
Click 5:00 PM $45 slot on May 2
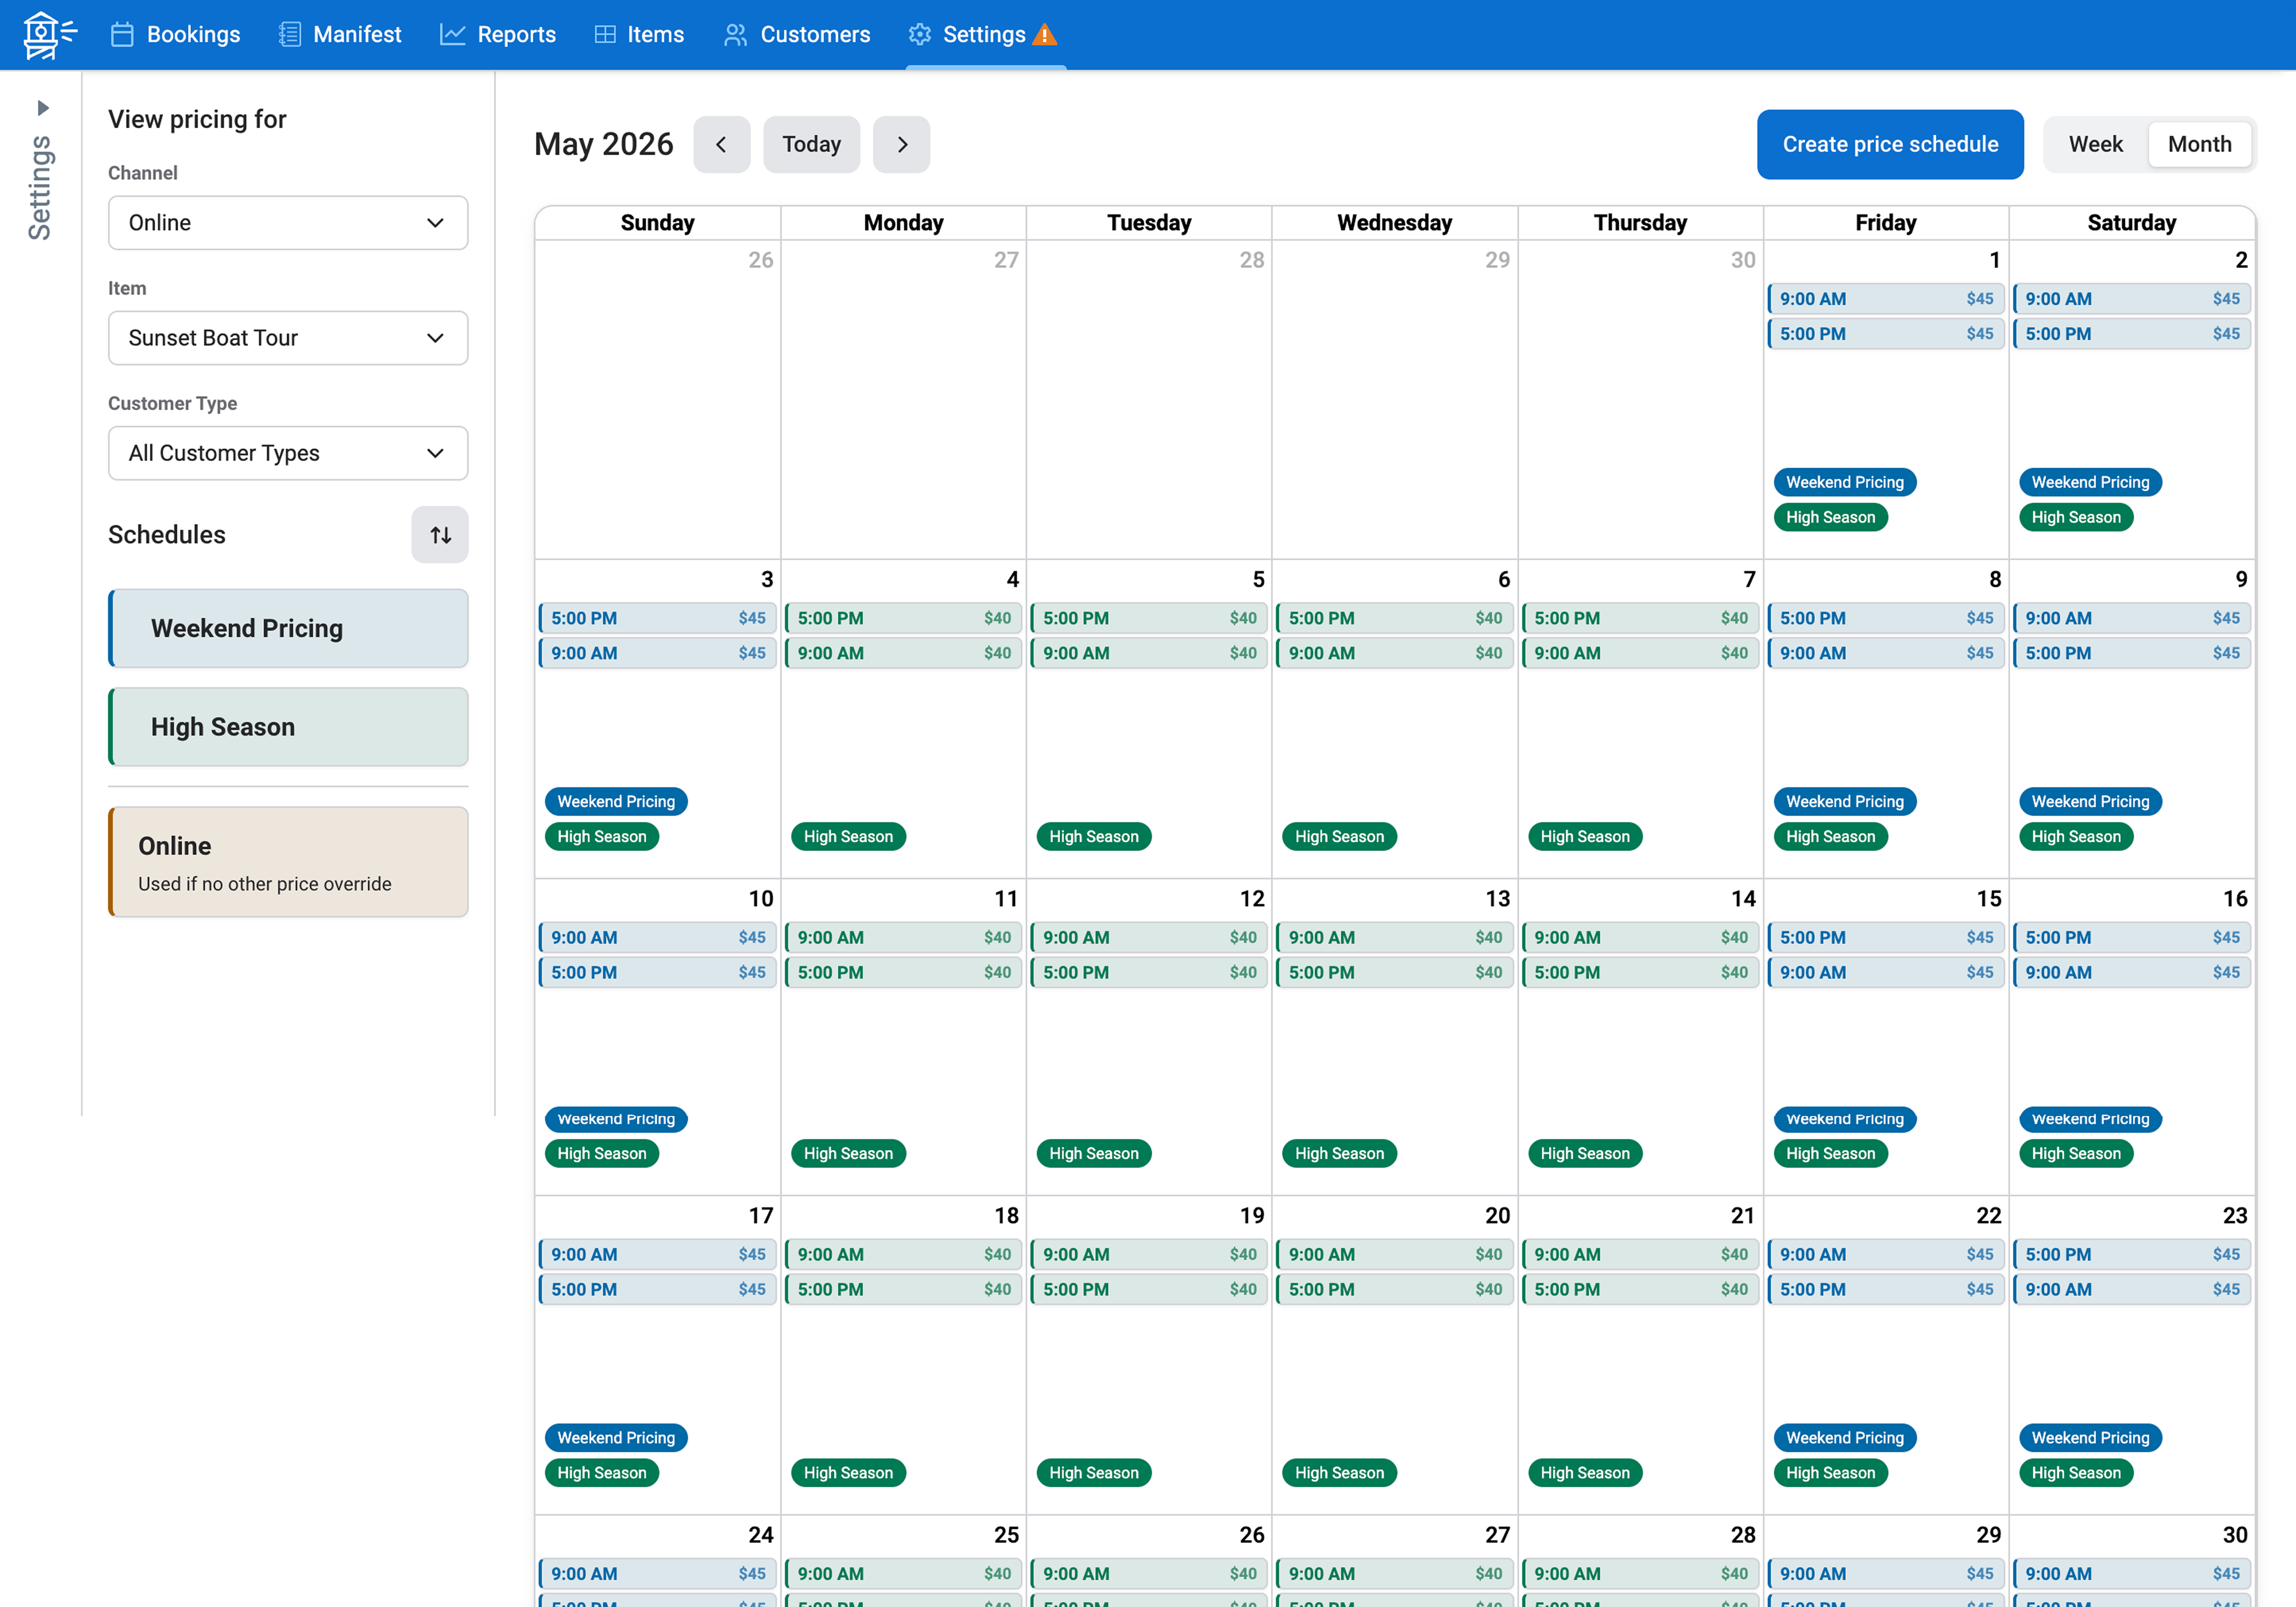2132,334
